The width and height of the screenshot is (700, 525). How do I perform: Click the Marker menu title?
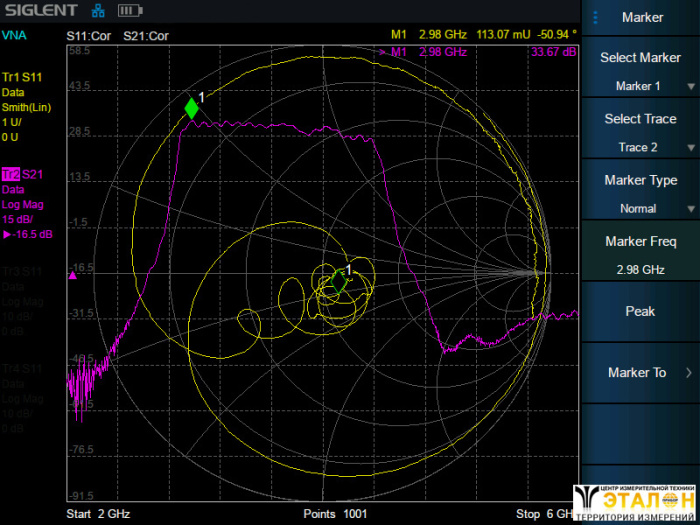pos(642,17)
